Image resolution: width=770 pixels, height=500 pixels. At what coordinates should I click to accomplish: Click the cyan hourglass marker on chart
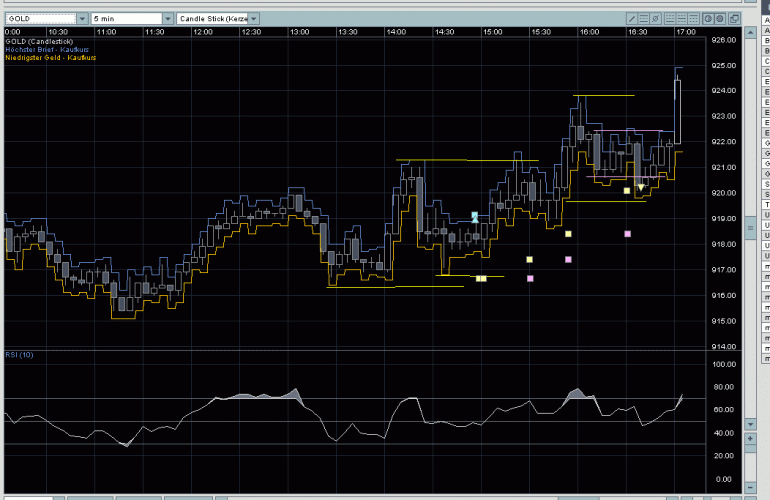475,216
